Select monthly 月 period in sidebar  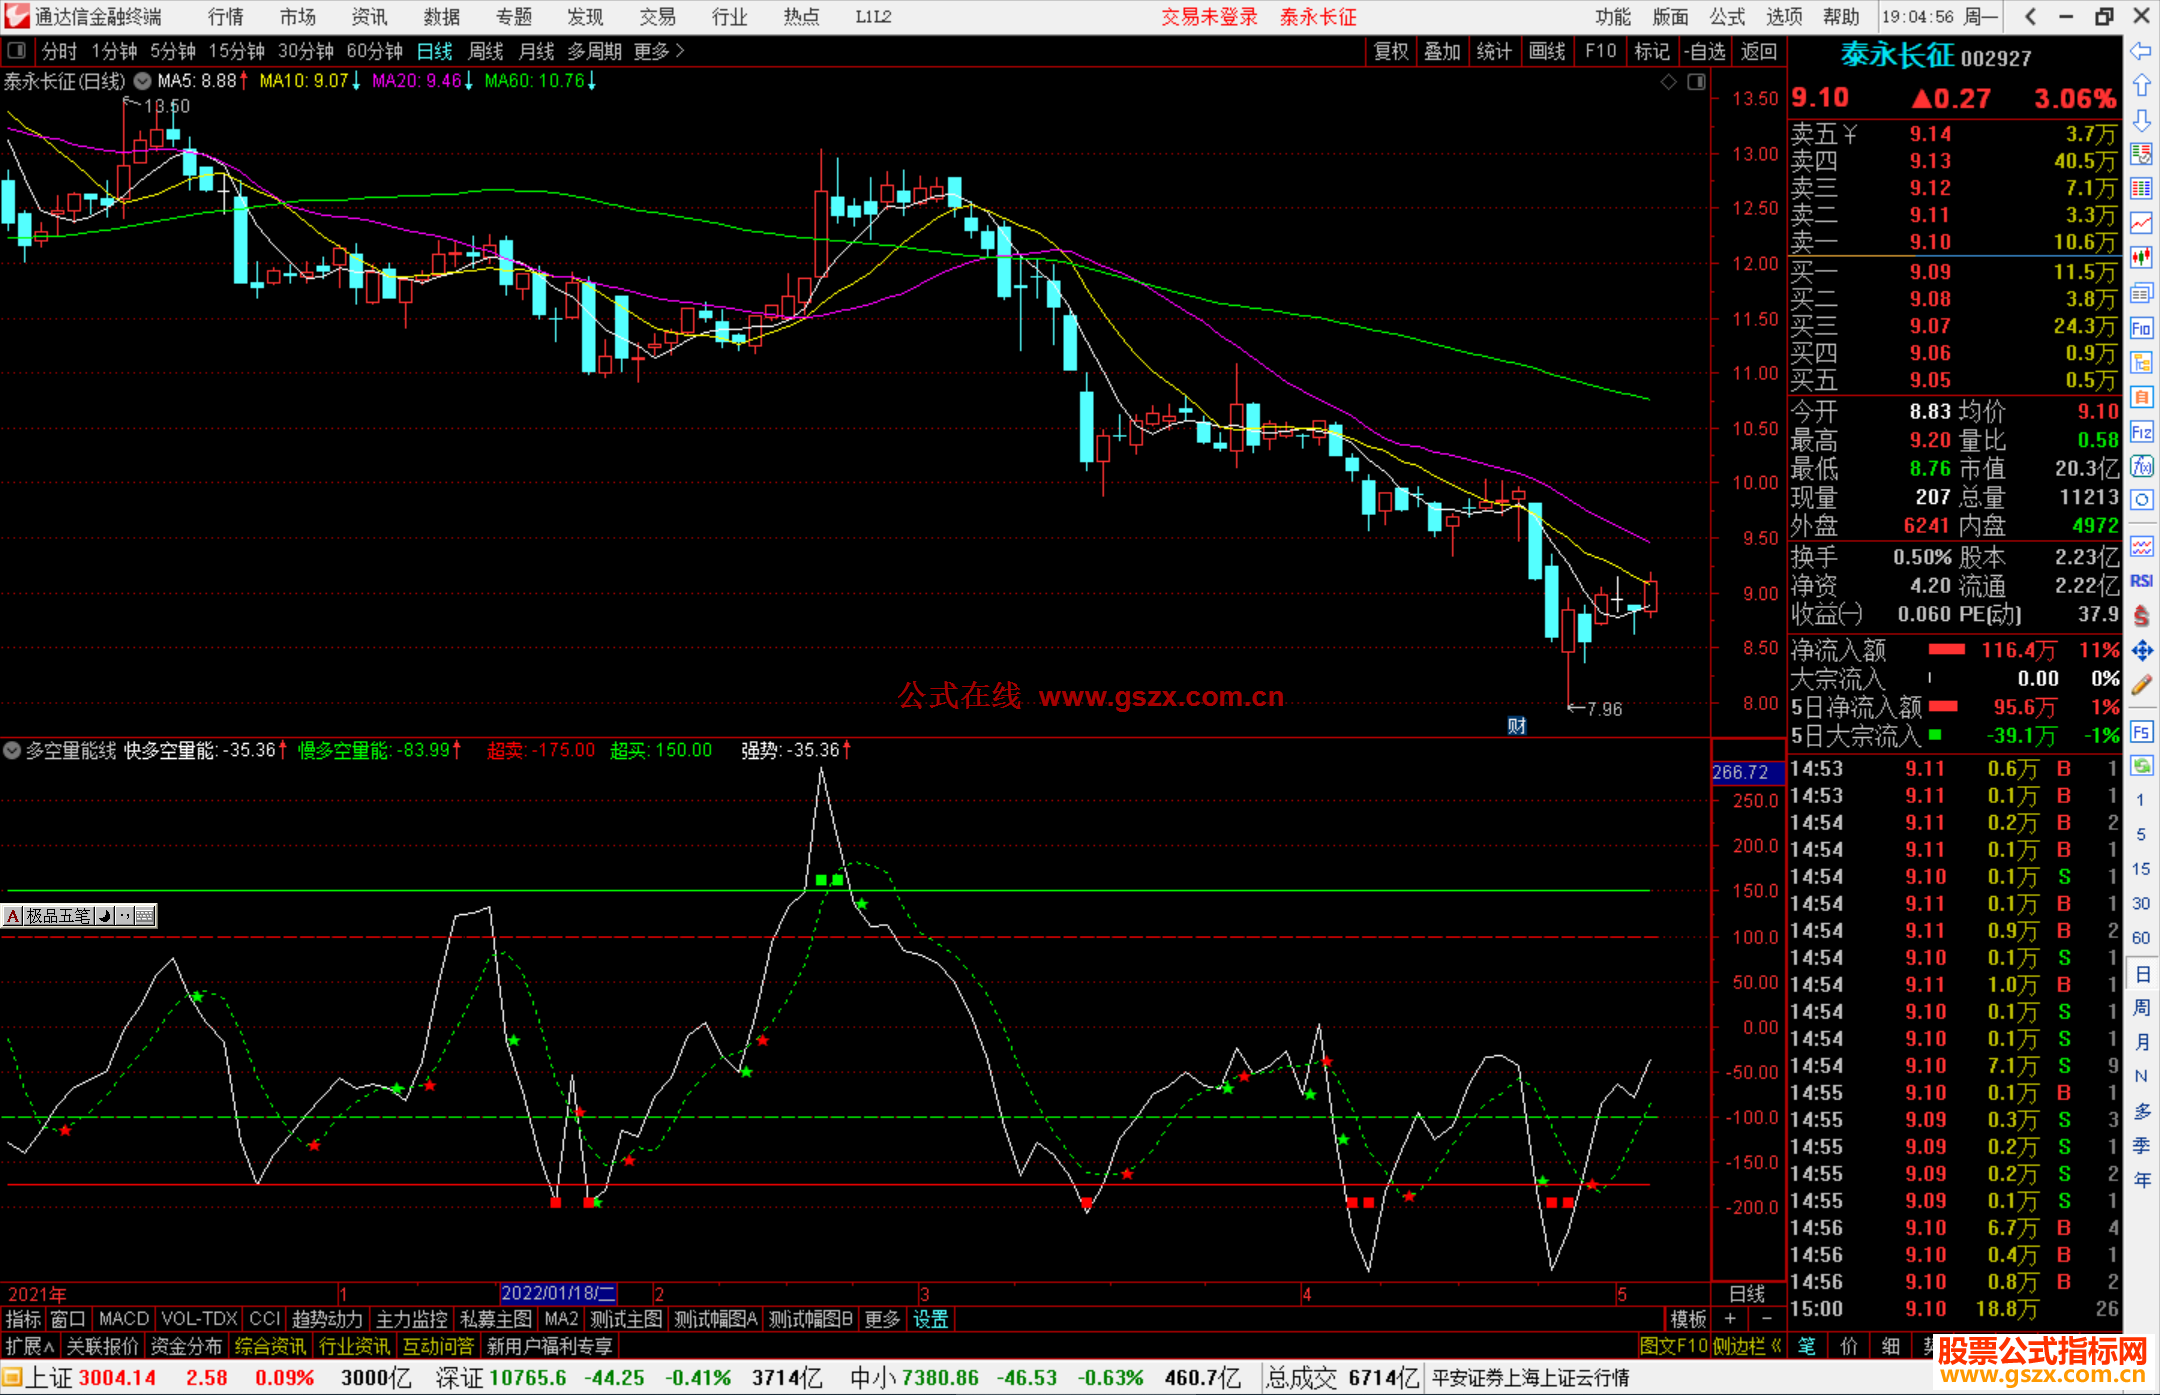2141,1042
